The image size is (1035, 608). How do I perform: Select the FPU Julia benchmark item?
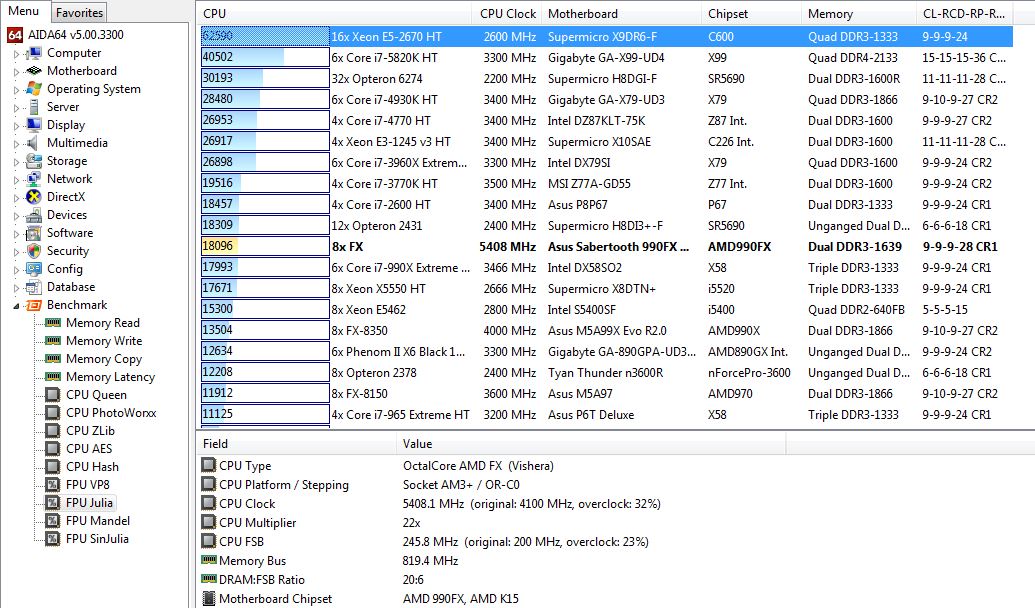[89, 503]
